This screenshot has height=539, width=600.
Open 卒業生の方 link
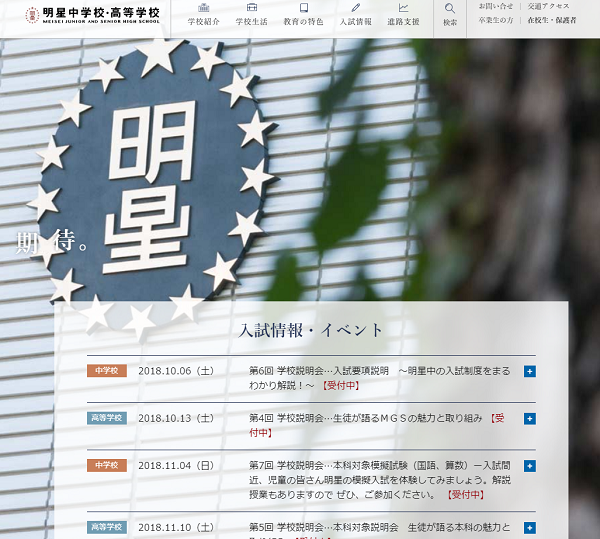point(496,20)
